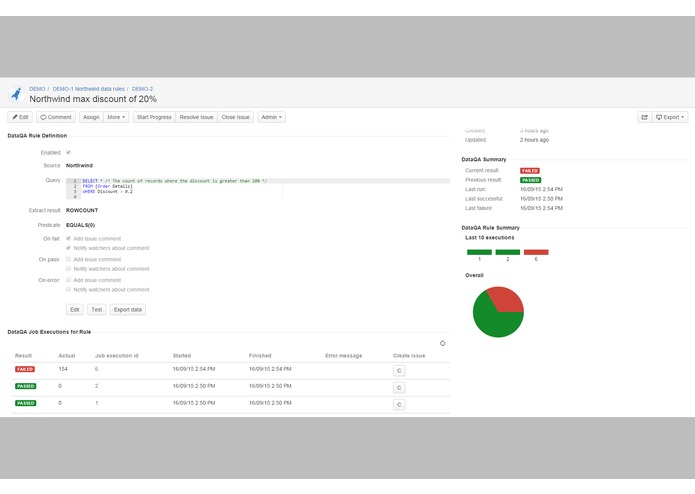Viewport: 695px width, 494px height.
Task: Click FAILED badge in executions table
Action: click(x=25, y=369)
